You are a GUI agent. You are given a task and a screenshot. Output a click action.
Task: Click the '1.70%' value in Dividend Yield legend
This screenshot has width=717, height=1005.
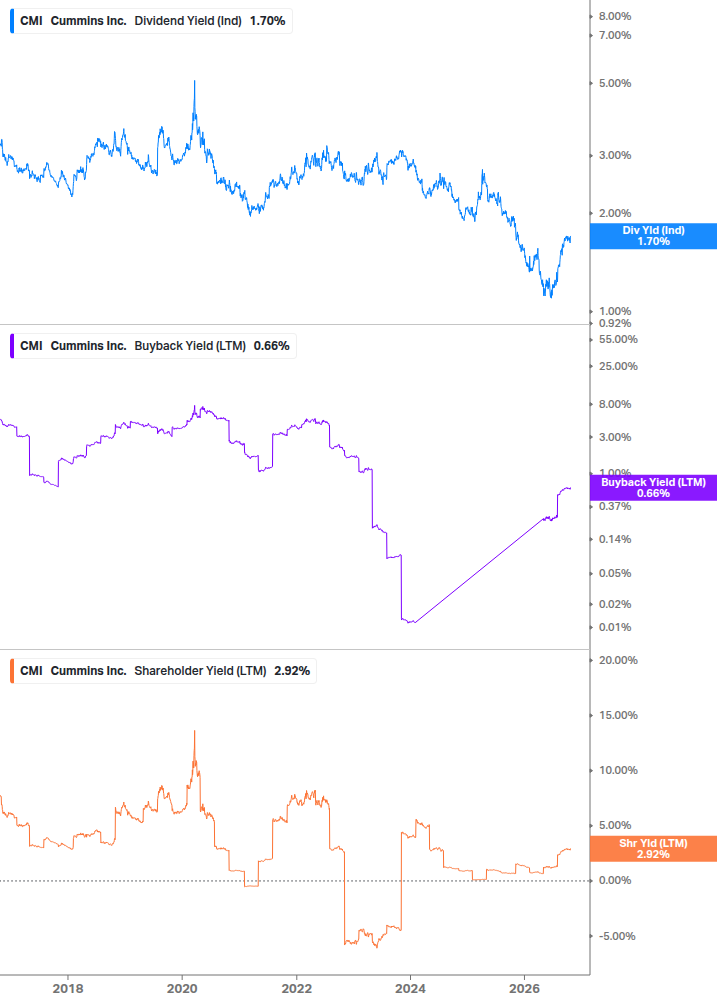coord(267,21)
